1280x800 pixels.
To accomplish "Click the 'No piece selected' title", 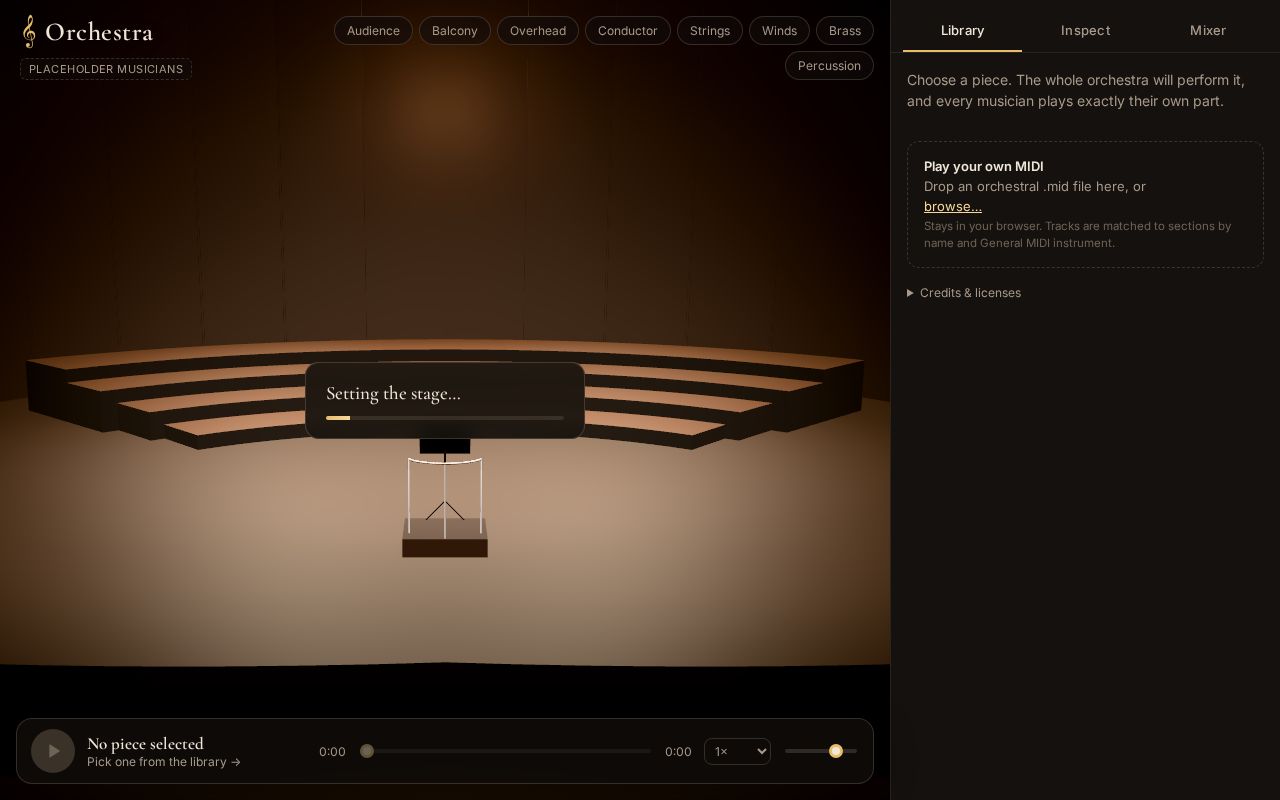I will 145,743.
